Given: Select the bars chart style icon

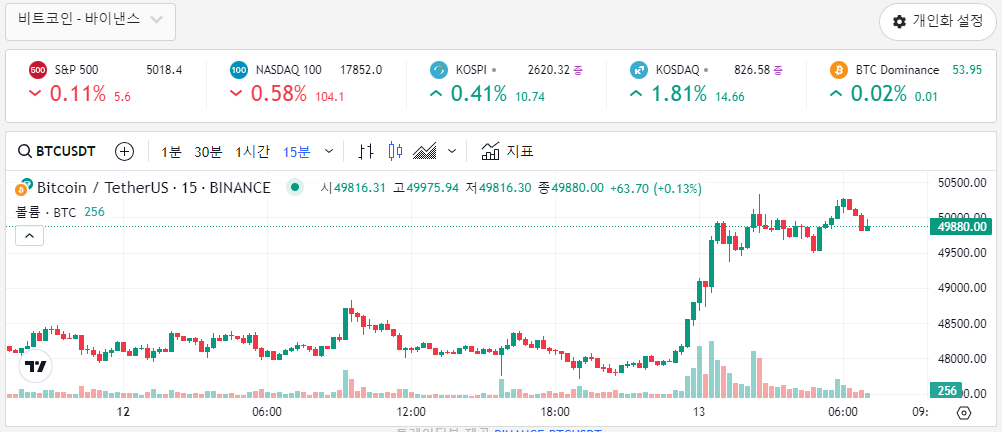Looking at the screenshot, I should pyautogui.click(x=366, y=151).
